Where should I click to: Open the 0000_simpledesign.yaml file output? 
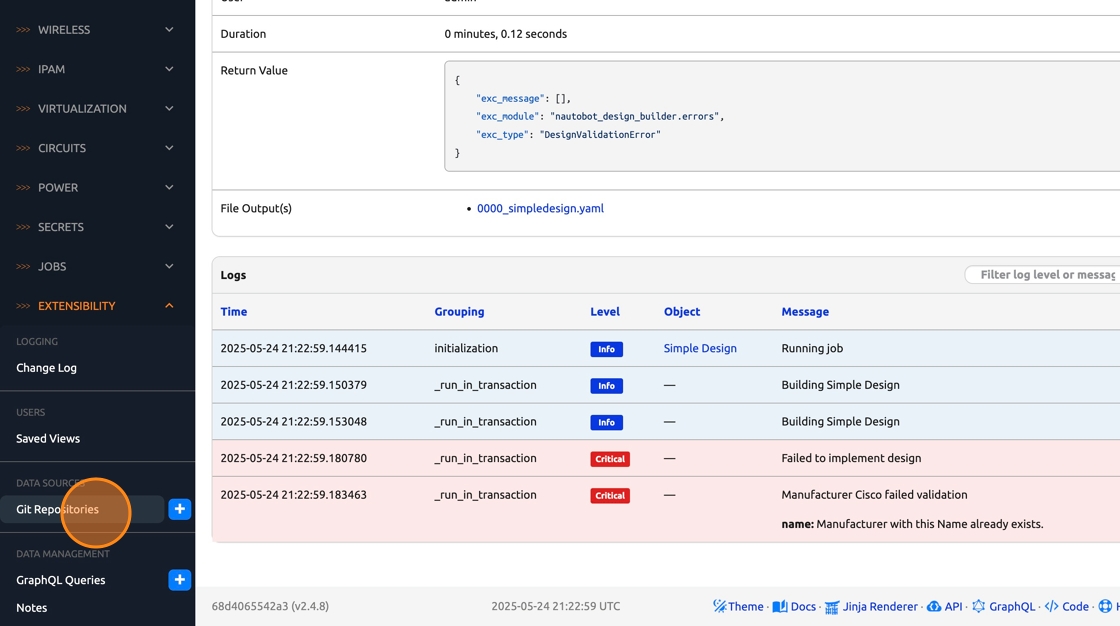point(540,208)
